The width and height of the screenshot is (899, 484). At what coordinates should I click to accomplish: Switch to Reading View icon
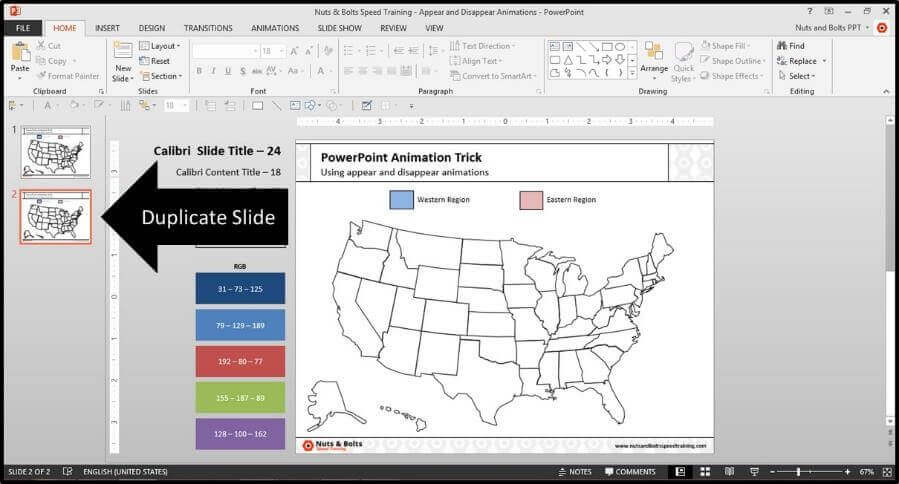(729, 471)
